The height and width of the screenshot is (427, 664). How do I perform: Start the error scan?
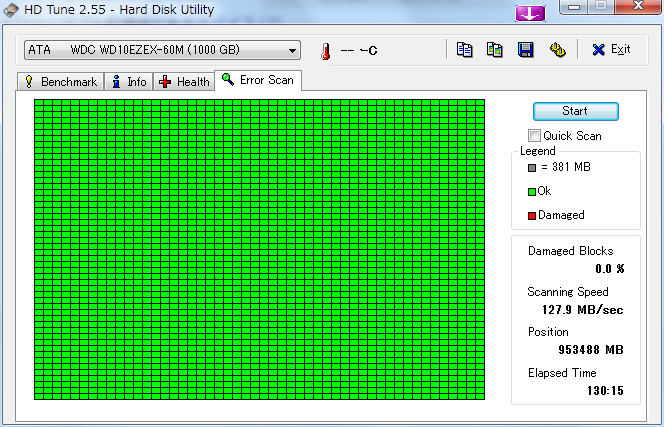click(575, 111)
